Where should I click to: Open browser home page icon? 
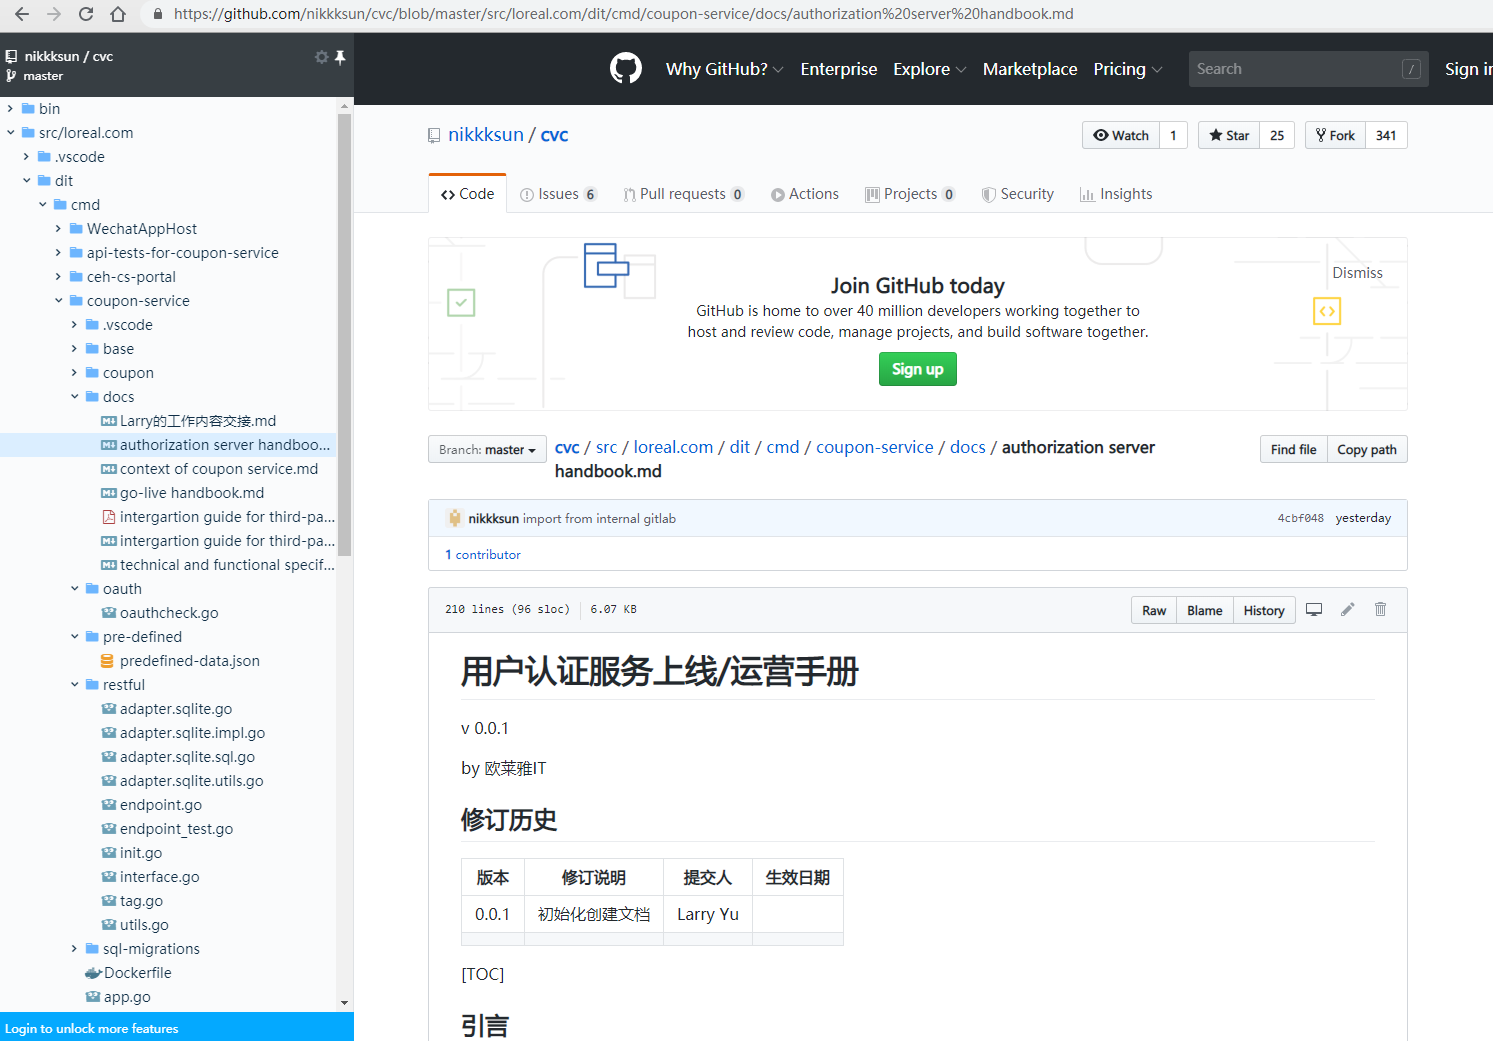[118, 14]
